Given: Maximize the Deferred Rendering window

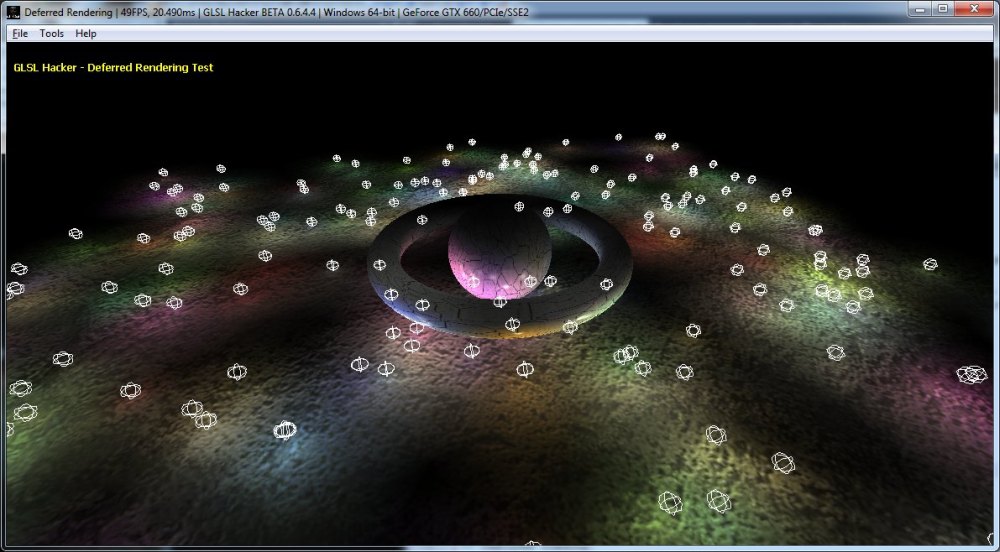Looking at the screenshot, I should click(x=942, y=9).
